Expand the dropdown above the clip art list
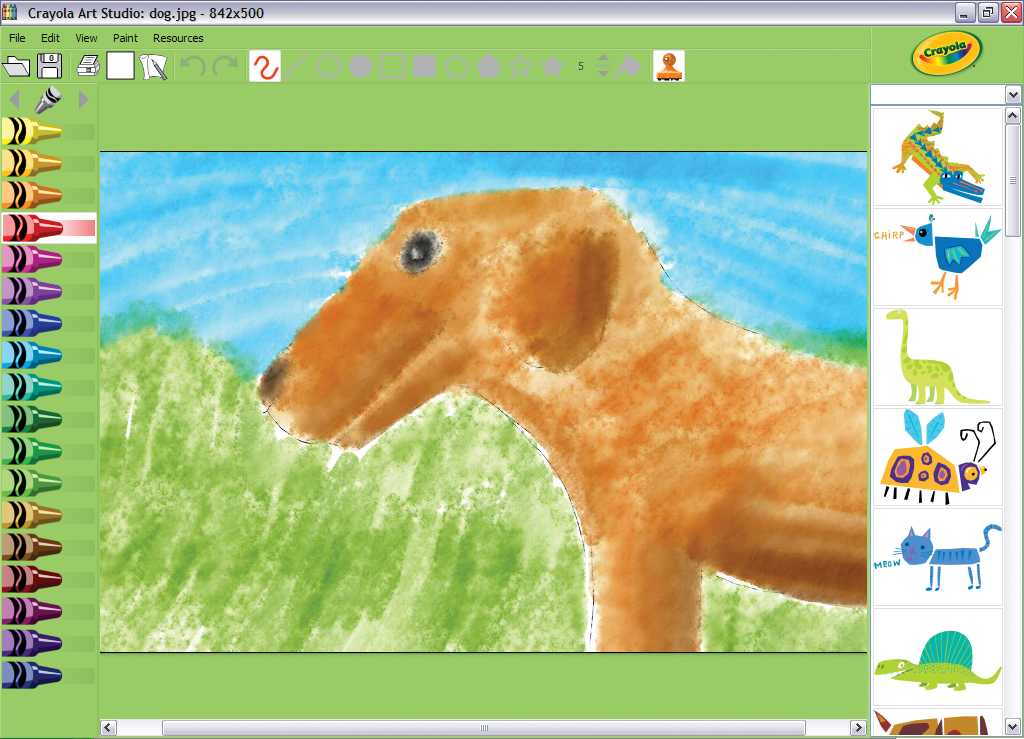The width and height of the screenshot is (1024, 739). pyautogui.click(x=1013, y=94)
